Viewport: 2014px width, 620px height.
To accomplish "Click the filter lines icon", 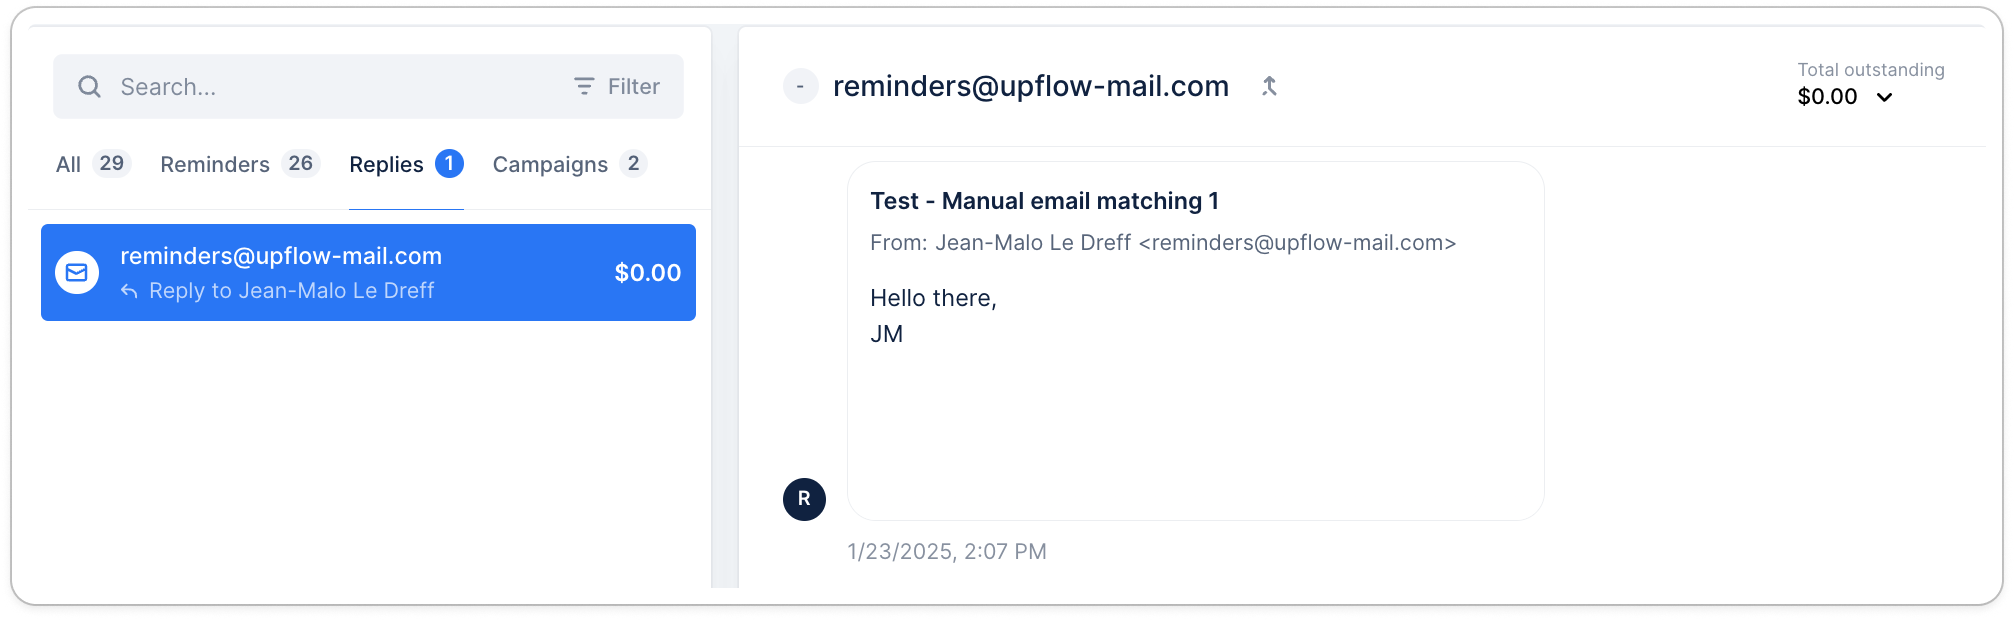I will coord(584,87).
